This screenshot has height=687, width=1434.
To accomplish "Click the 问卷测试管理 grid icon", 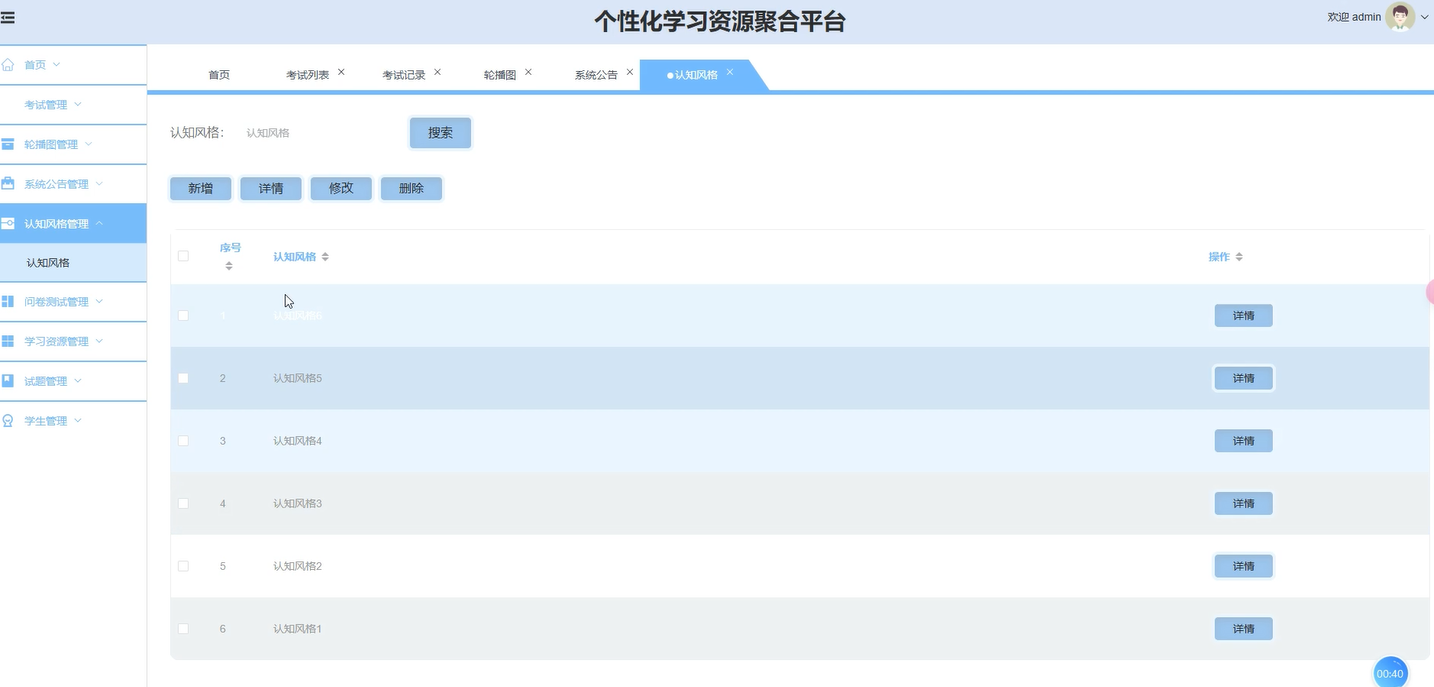I will [x=8, y=302].
